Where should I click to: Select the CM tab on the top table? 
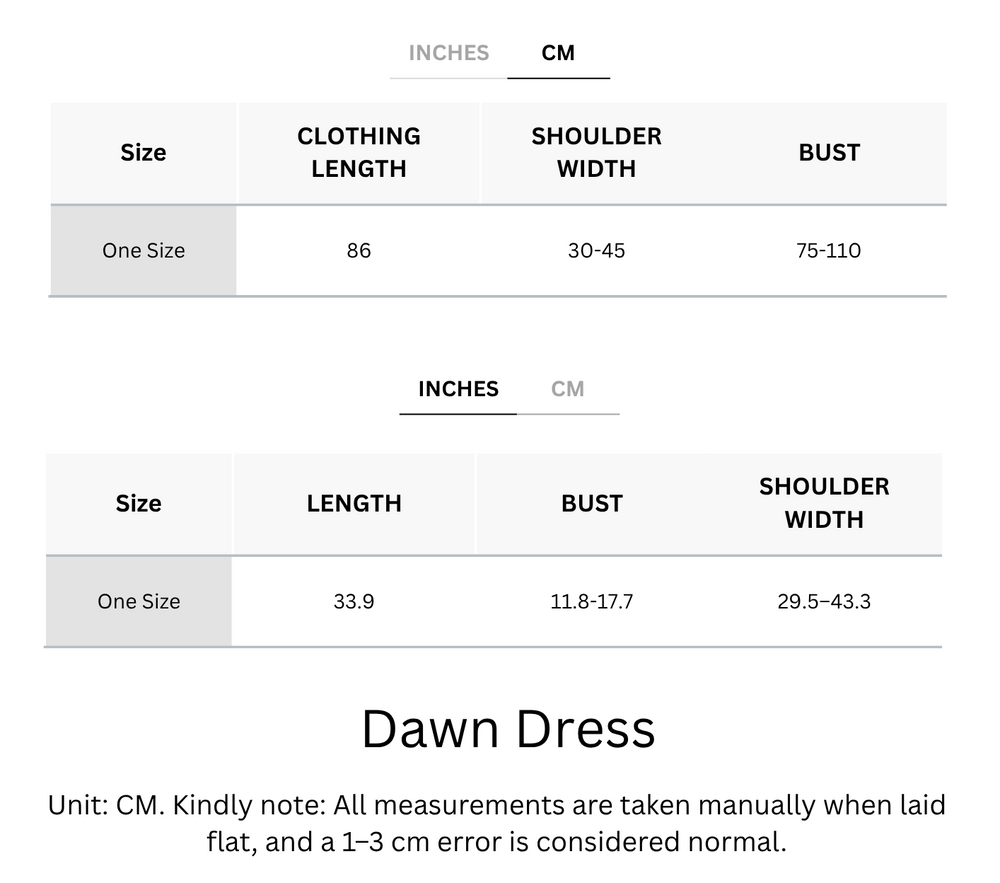[x=559, y=53]
